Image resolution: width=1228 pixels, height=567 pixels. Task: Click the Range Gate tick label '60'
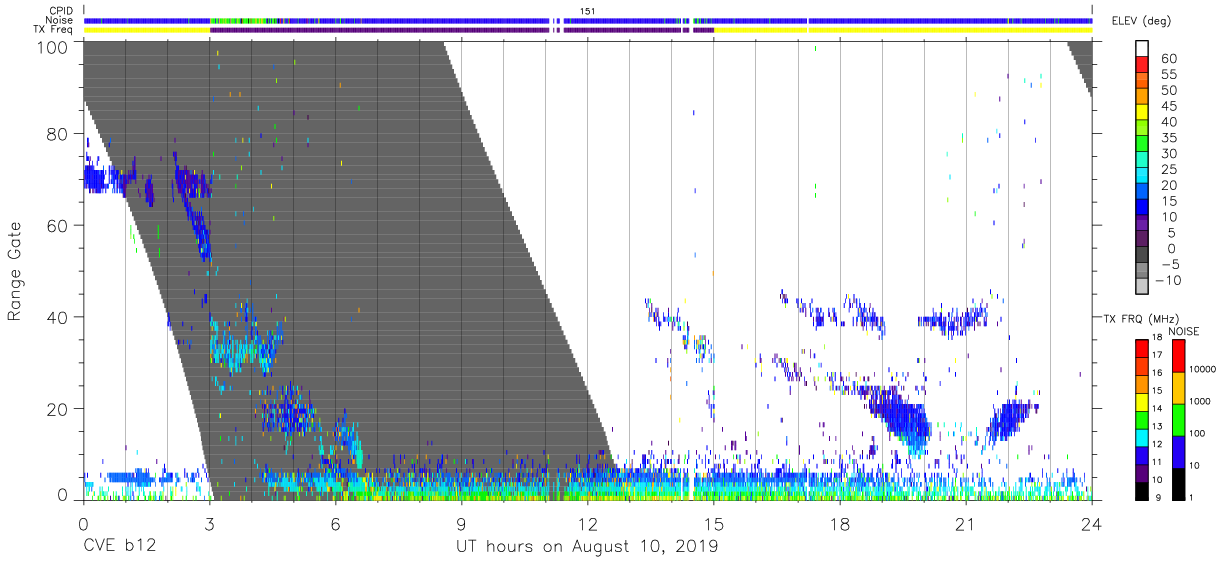click(x=57, y=226)
